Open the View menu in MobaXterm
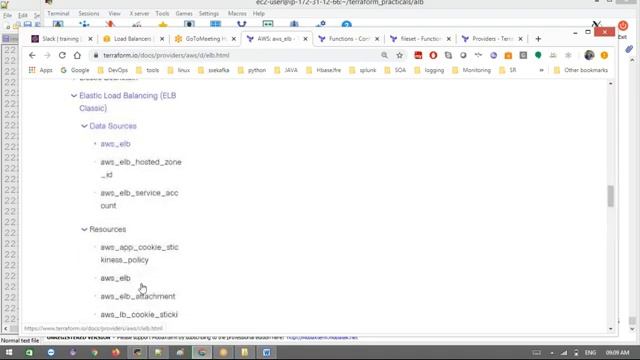 click(x=114, y=13)
